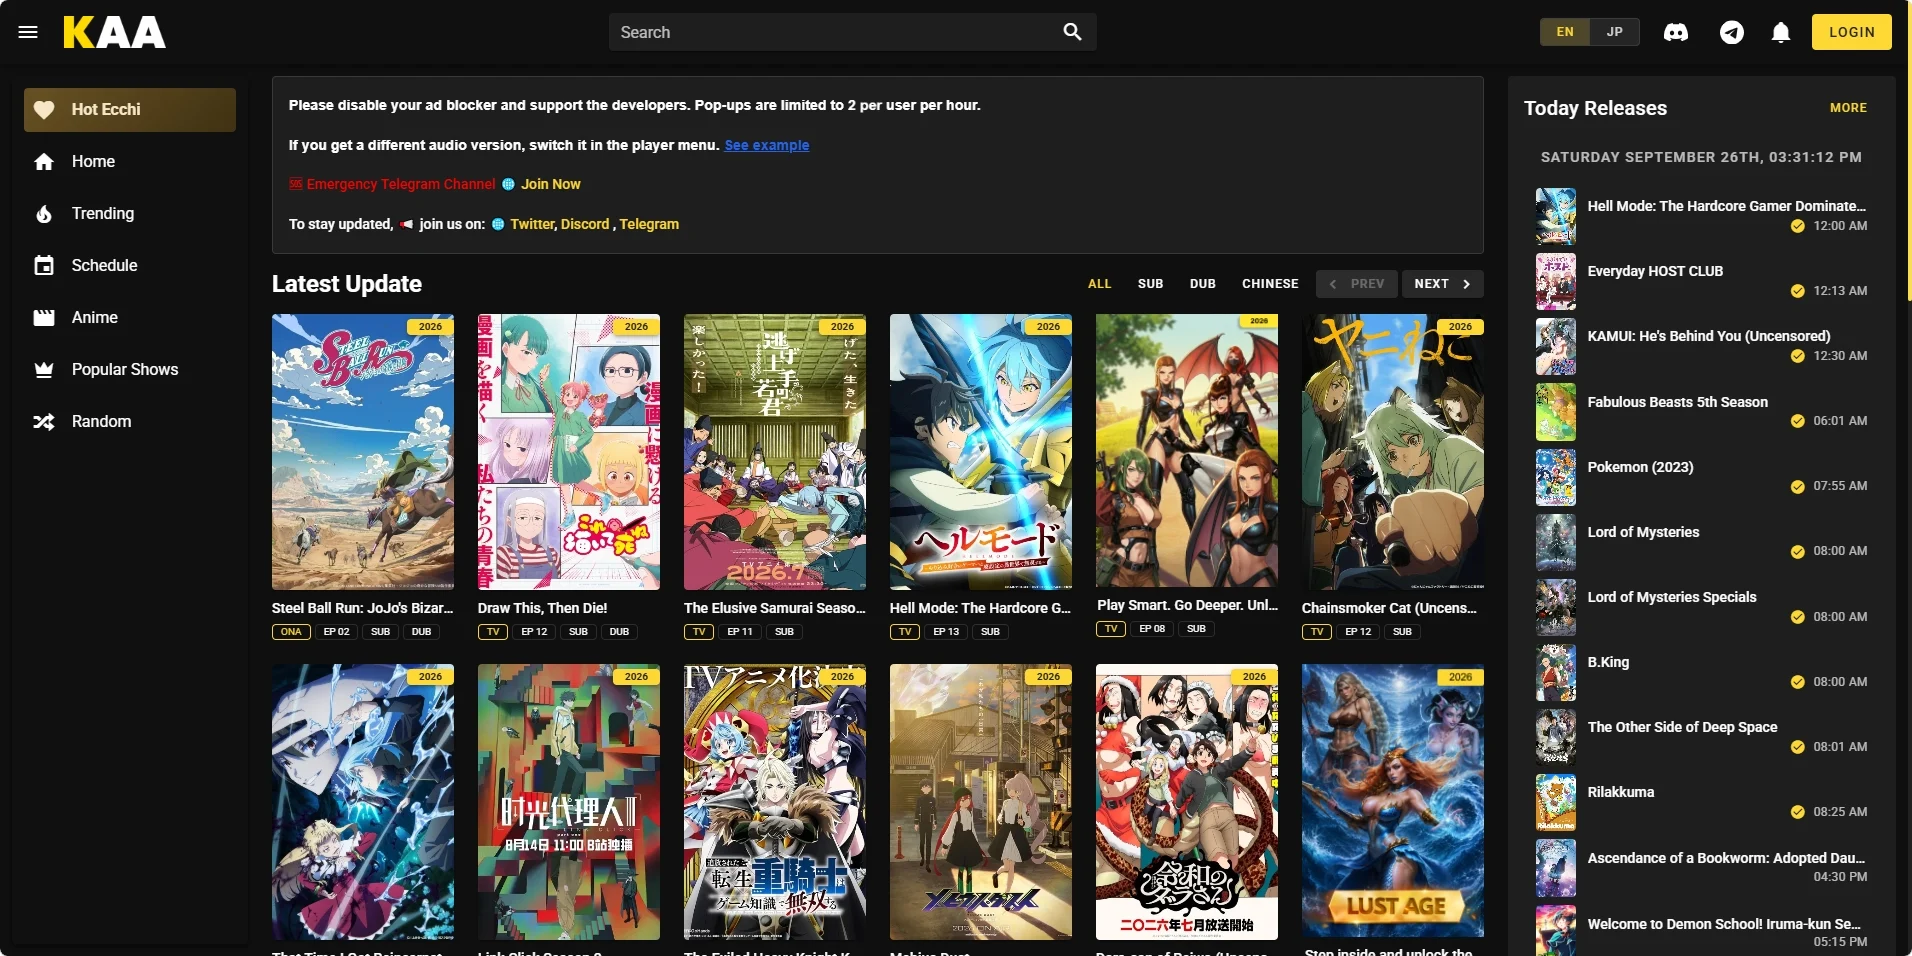Viewport: 1912px width, 956px height.
Task: Open Fabulous Beasts 5th Season entry
Action: [1702, 412]
